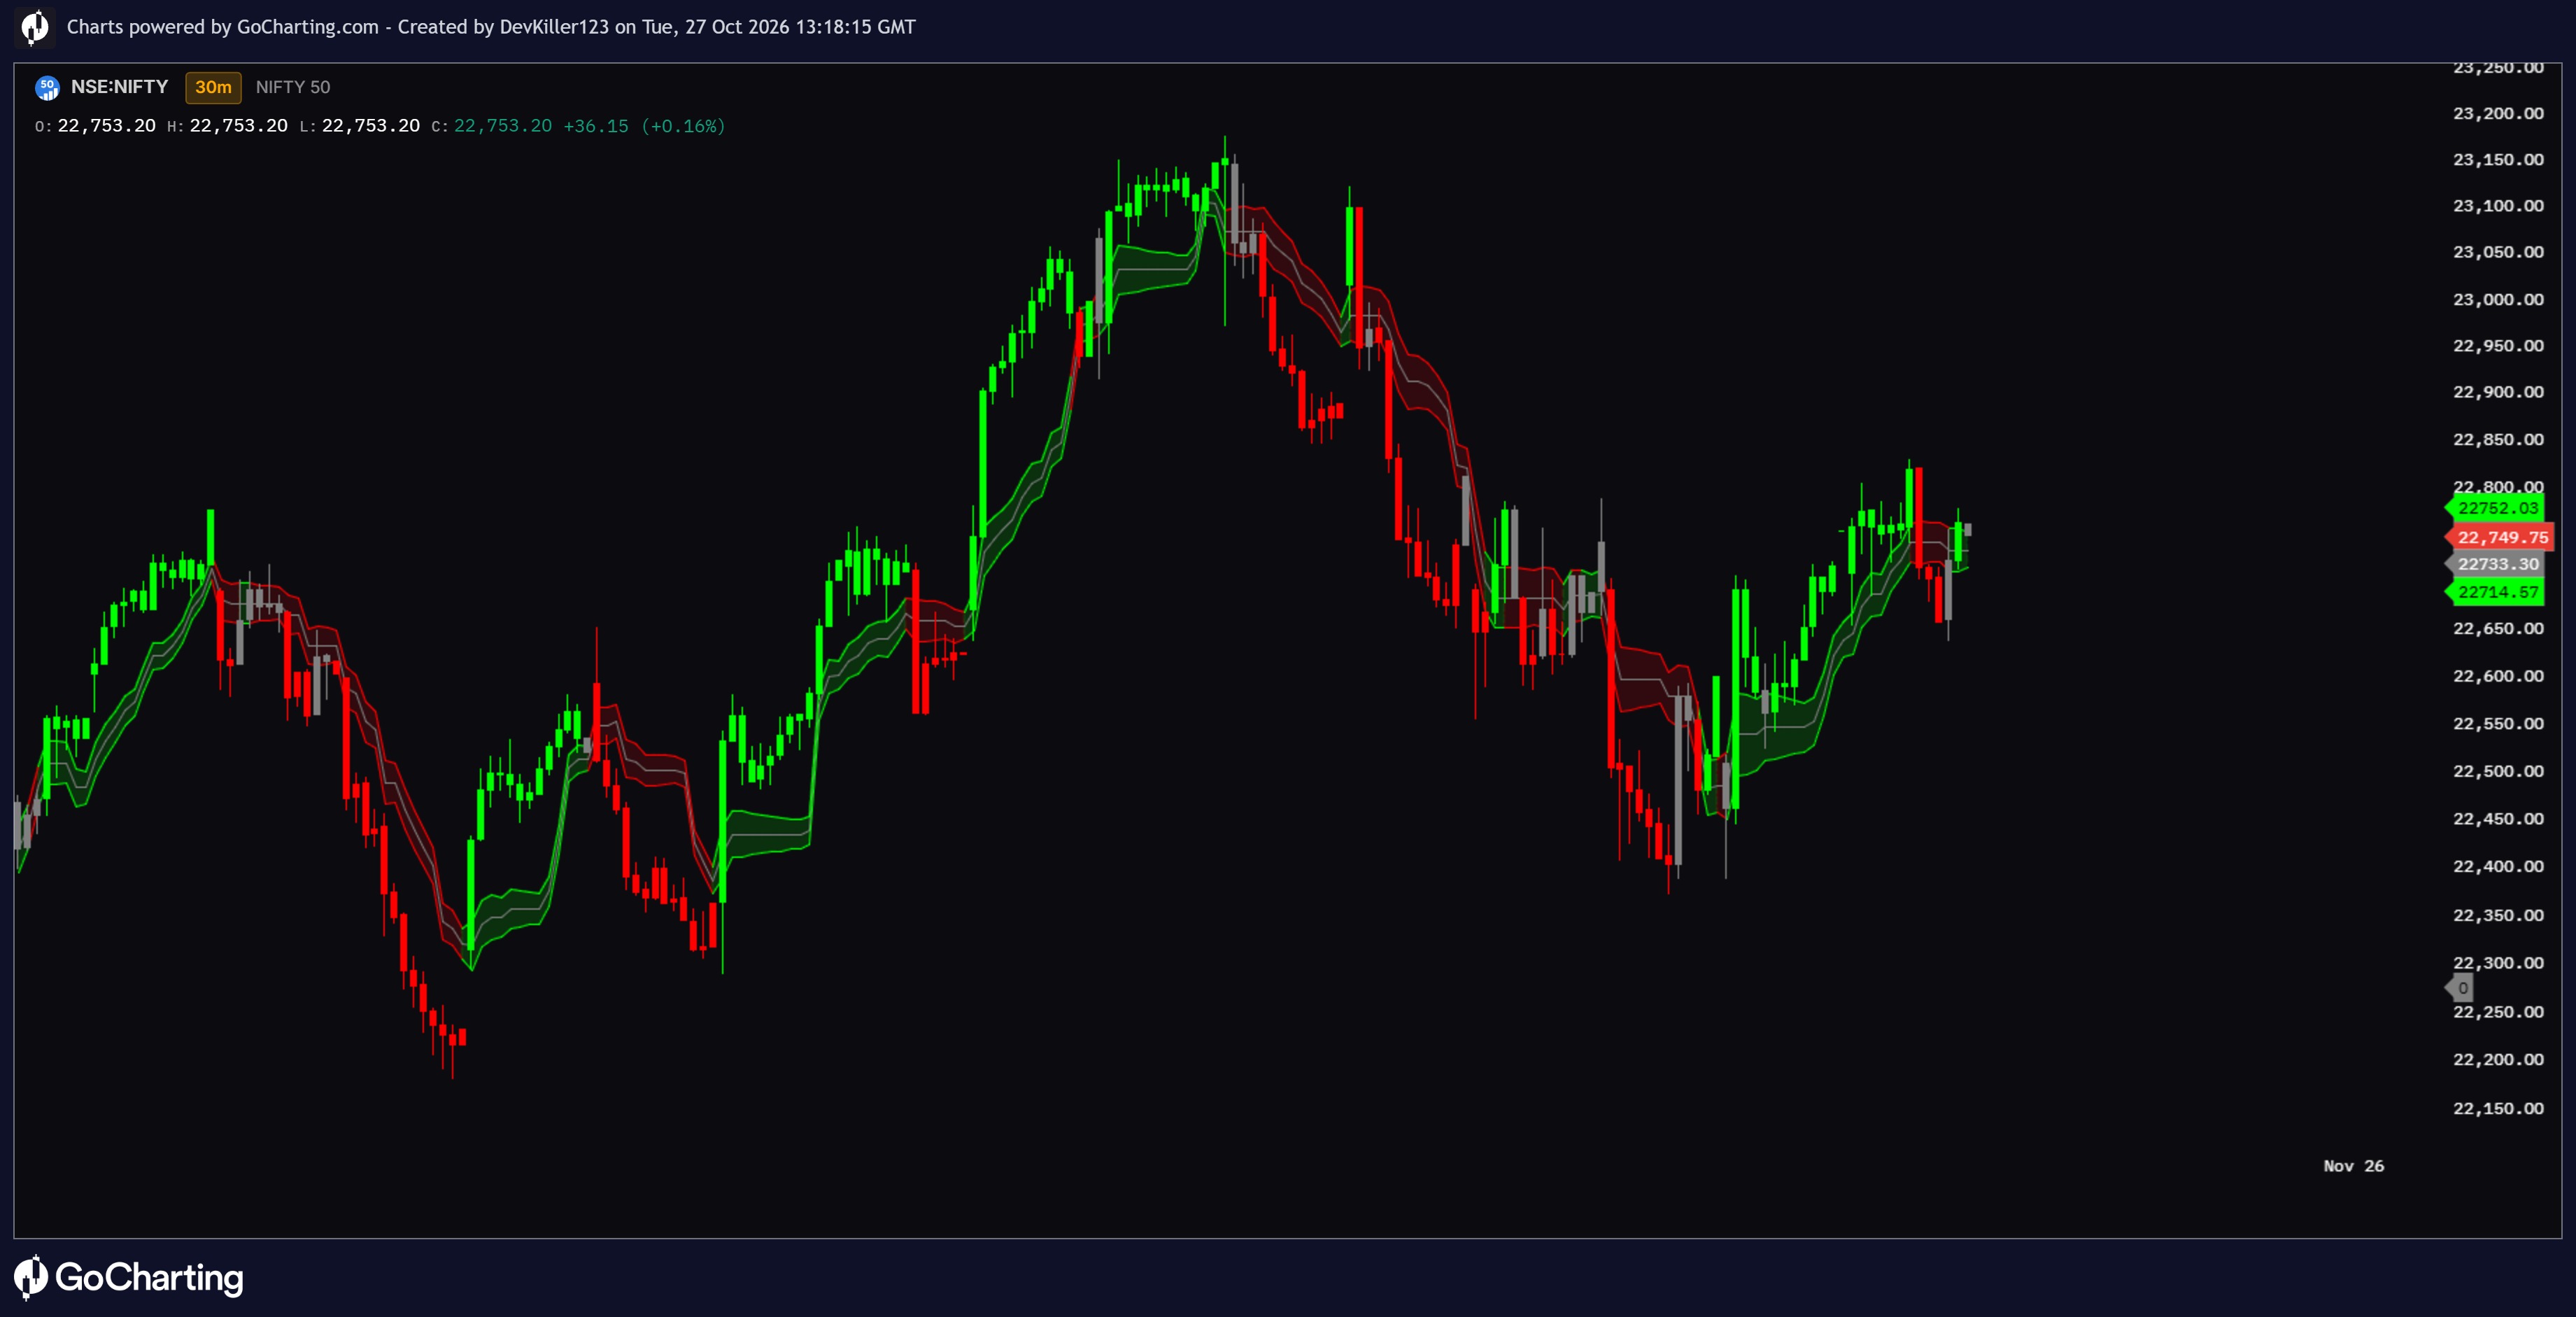Click the green 22714.57 price tag
Viewport: 2576px width, 1317px height.
point(2495,592)
